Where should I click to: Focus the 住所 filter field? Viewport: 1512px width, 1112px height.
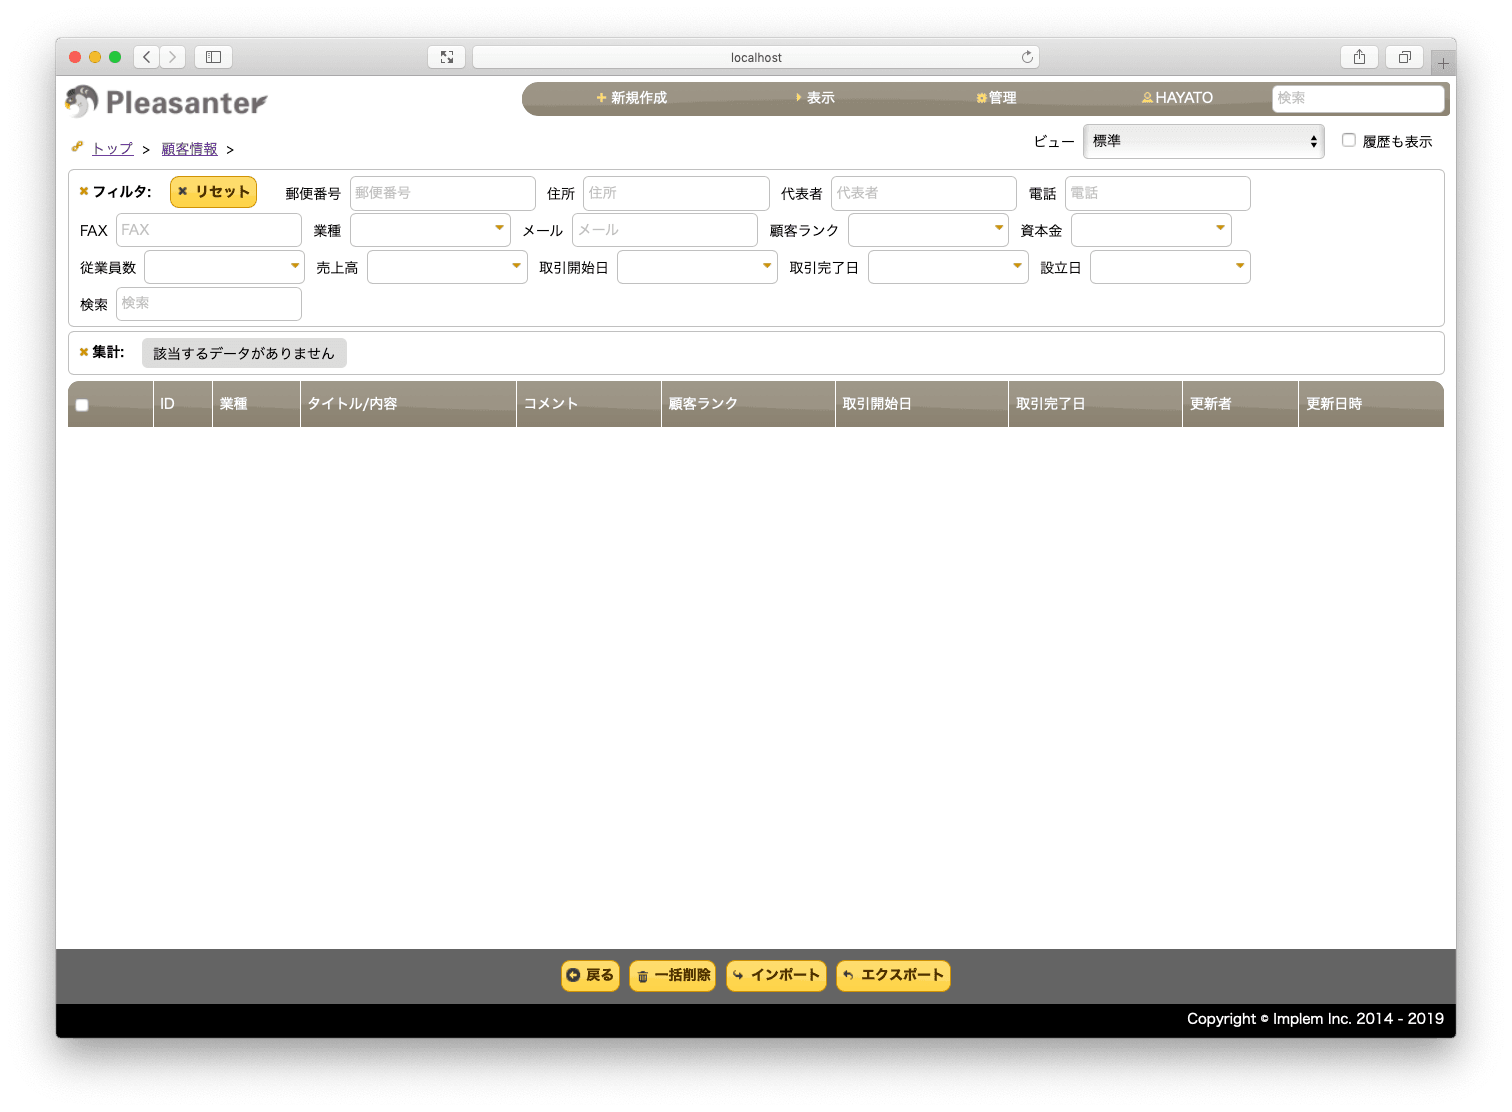tap(676, 193)
